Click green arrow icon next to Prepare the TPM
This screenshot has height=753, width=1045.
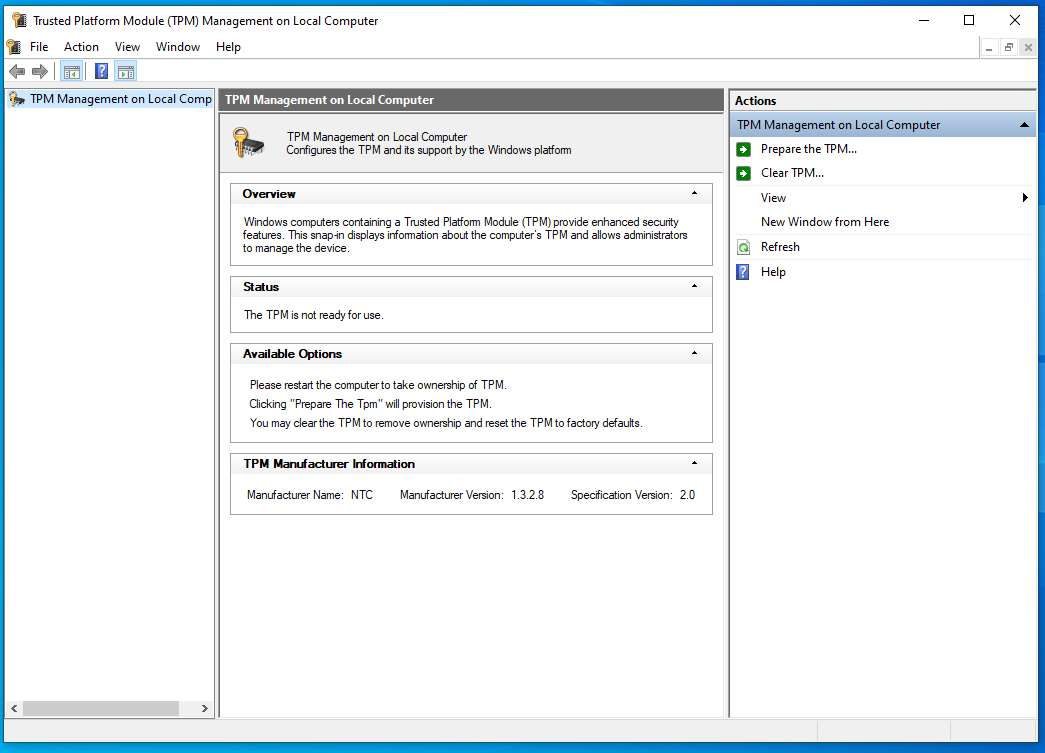[x=744, y=149]
